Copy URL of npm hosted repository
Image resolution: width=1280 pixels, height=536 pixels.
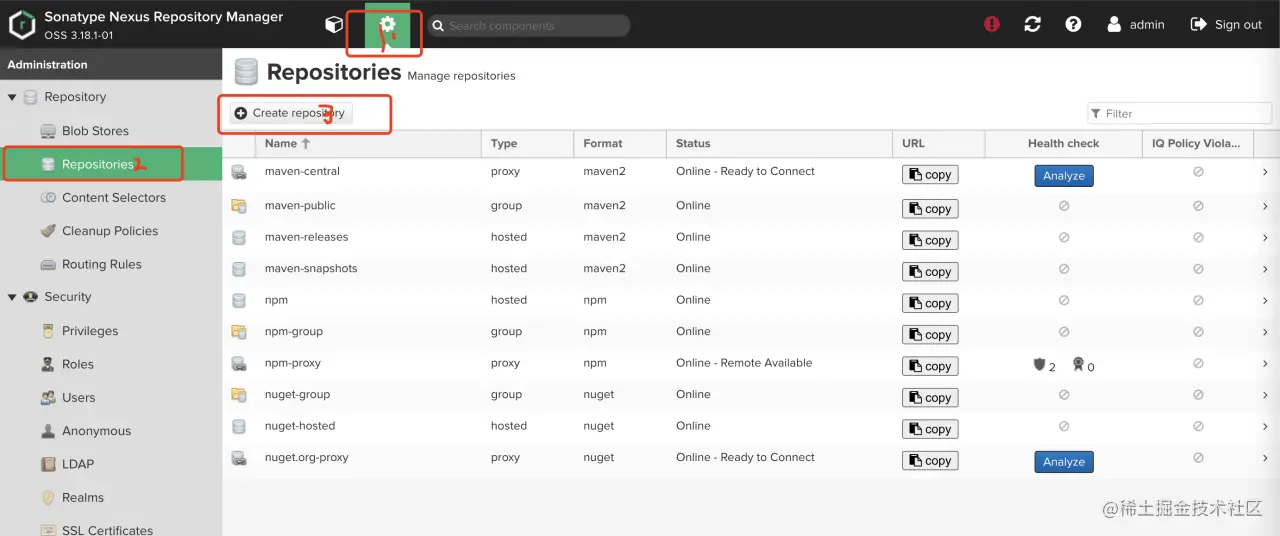pyautogui.click(x=930, y=303)
